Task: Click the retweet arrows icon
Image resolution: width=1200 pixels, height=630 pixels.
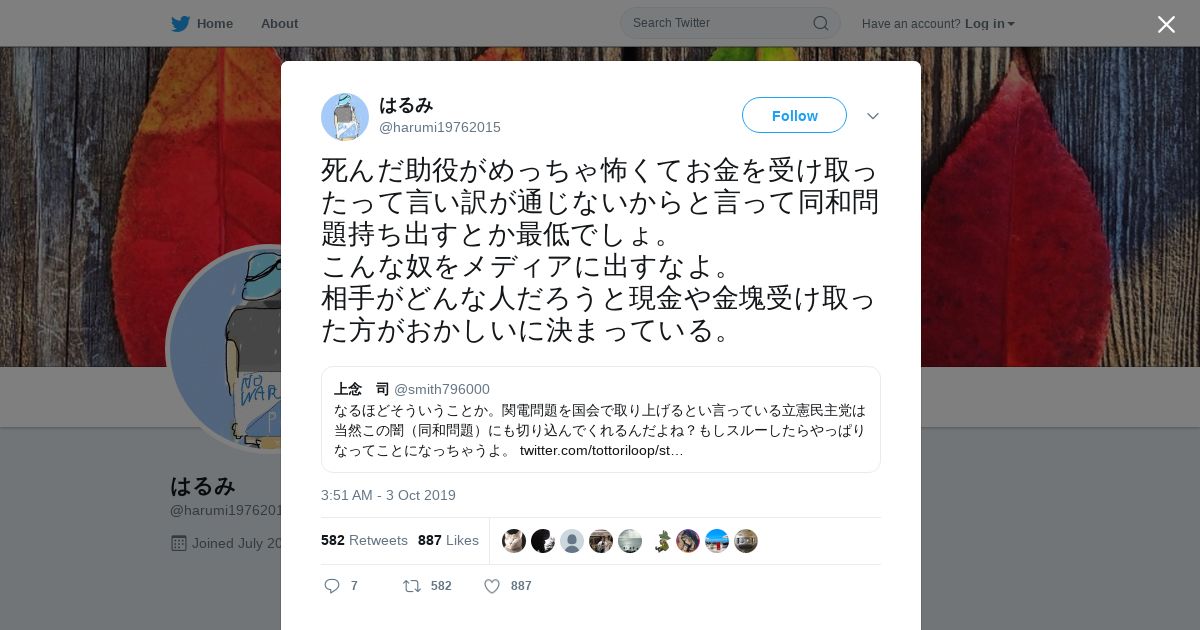Action: [411, 586]
